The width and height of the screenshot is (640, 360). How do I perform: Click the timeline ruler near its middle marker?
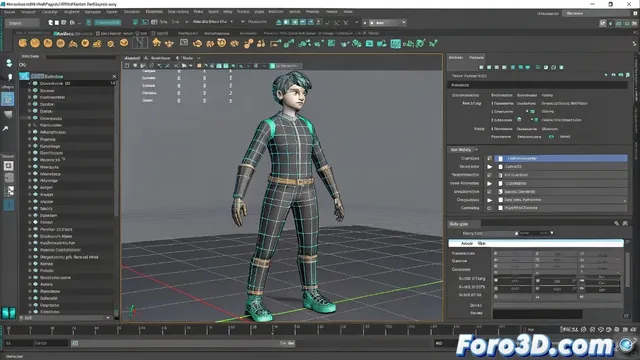tap(273, 329)
